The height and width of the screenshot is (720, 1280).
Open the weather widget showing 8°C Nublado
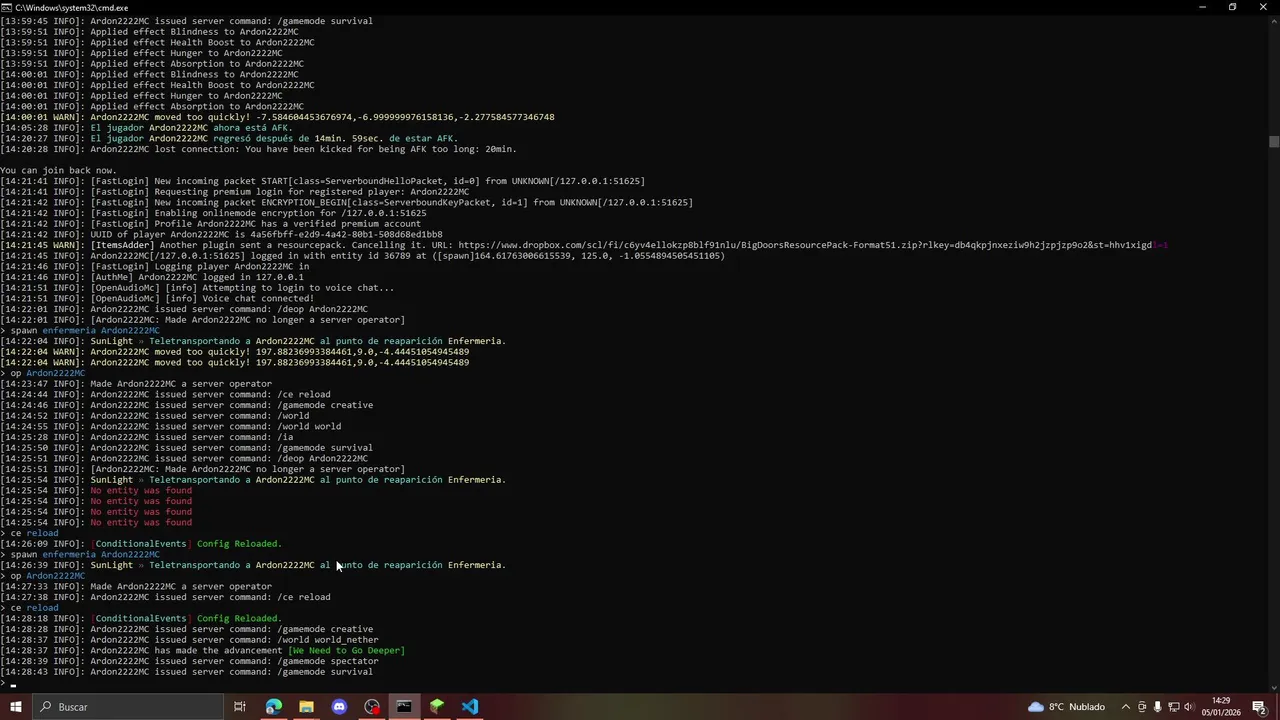tap(1066, 707)
